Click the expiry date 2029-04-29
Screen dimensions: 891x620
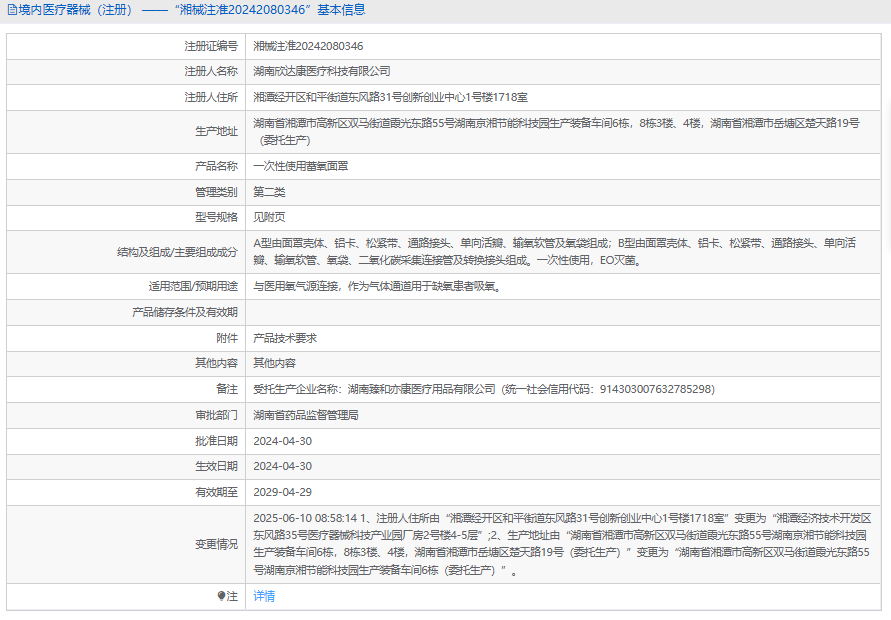283,492
